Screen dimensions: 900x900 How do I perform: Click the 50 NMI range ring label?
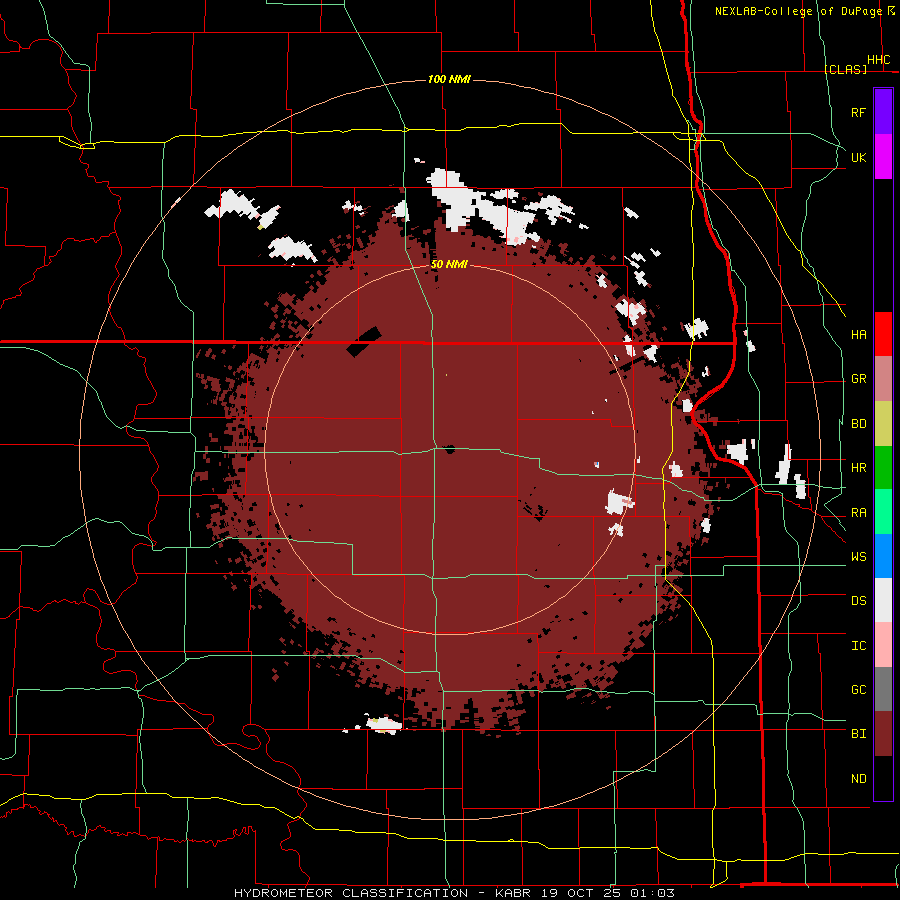(449, 265)
